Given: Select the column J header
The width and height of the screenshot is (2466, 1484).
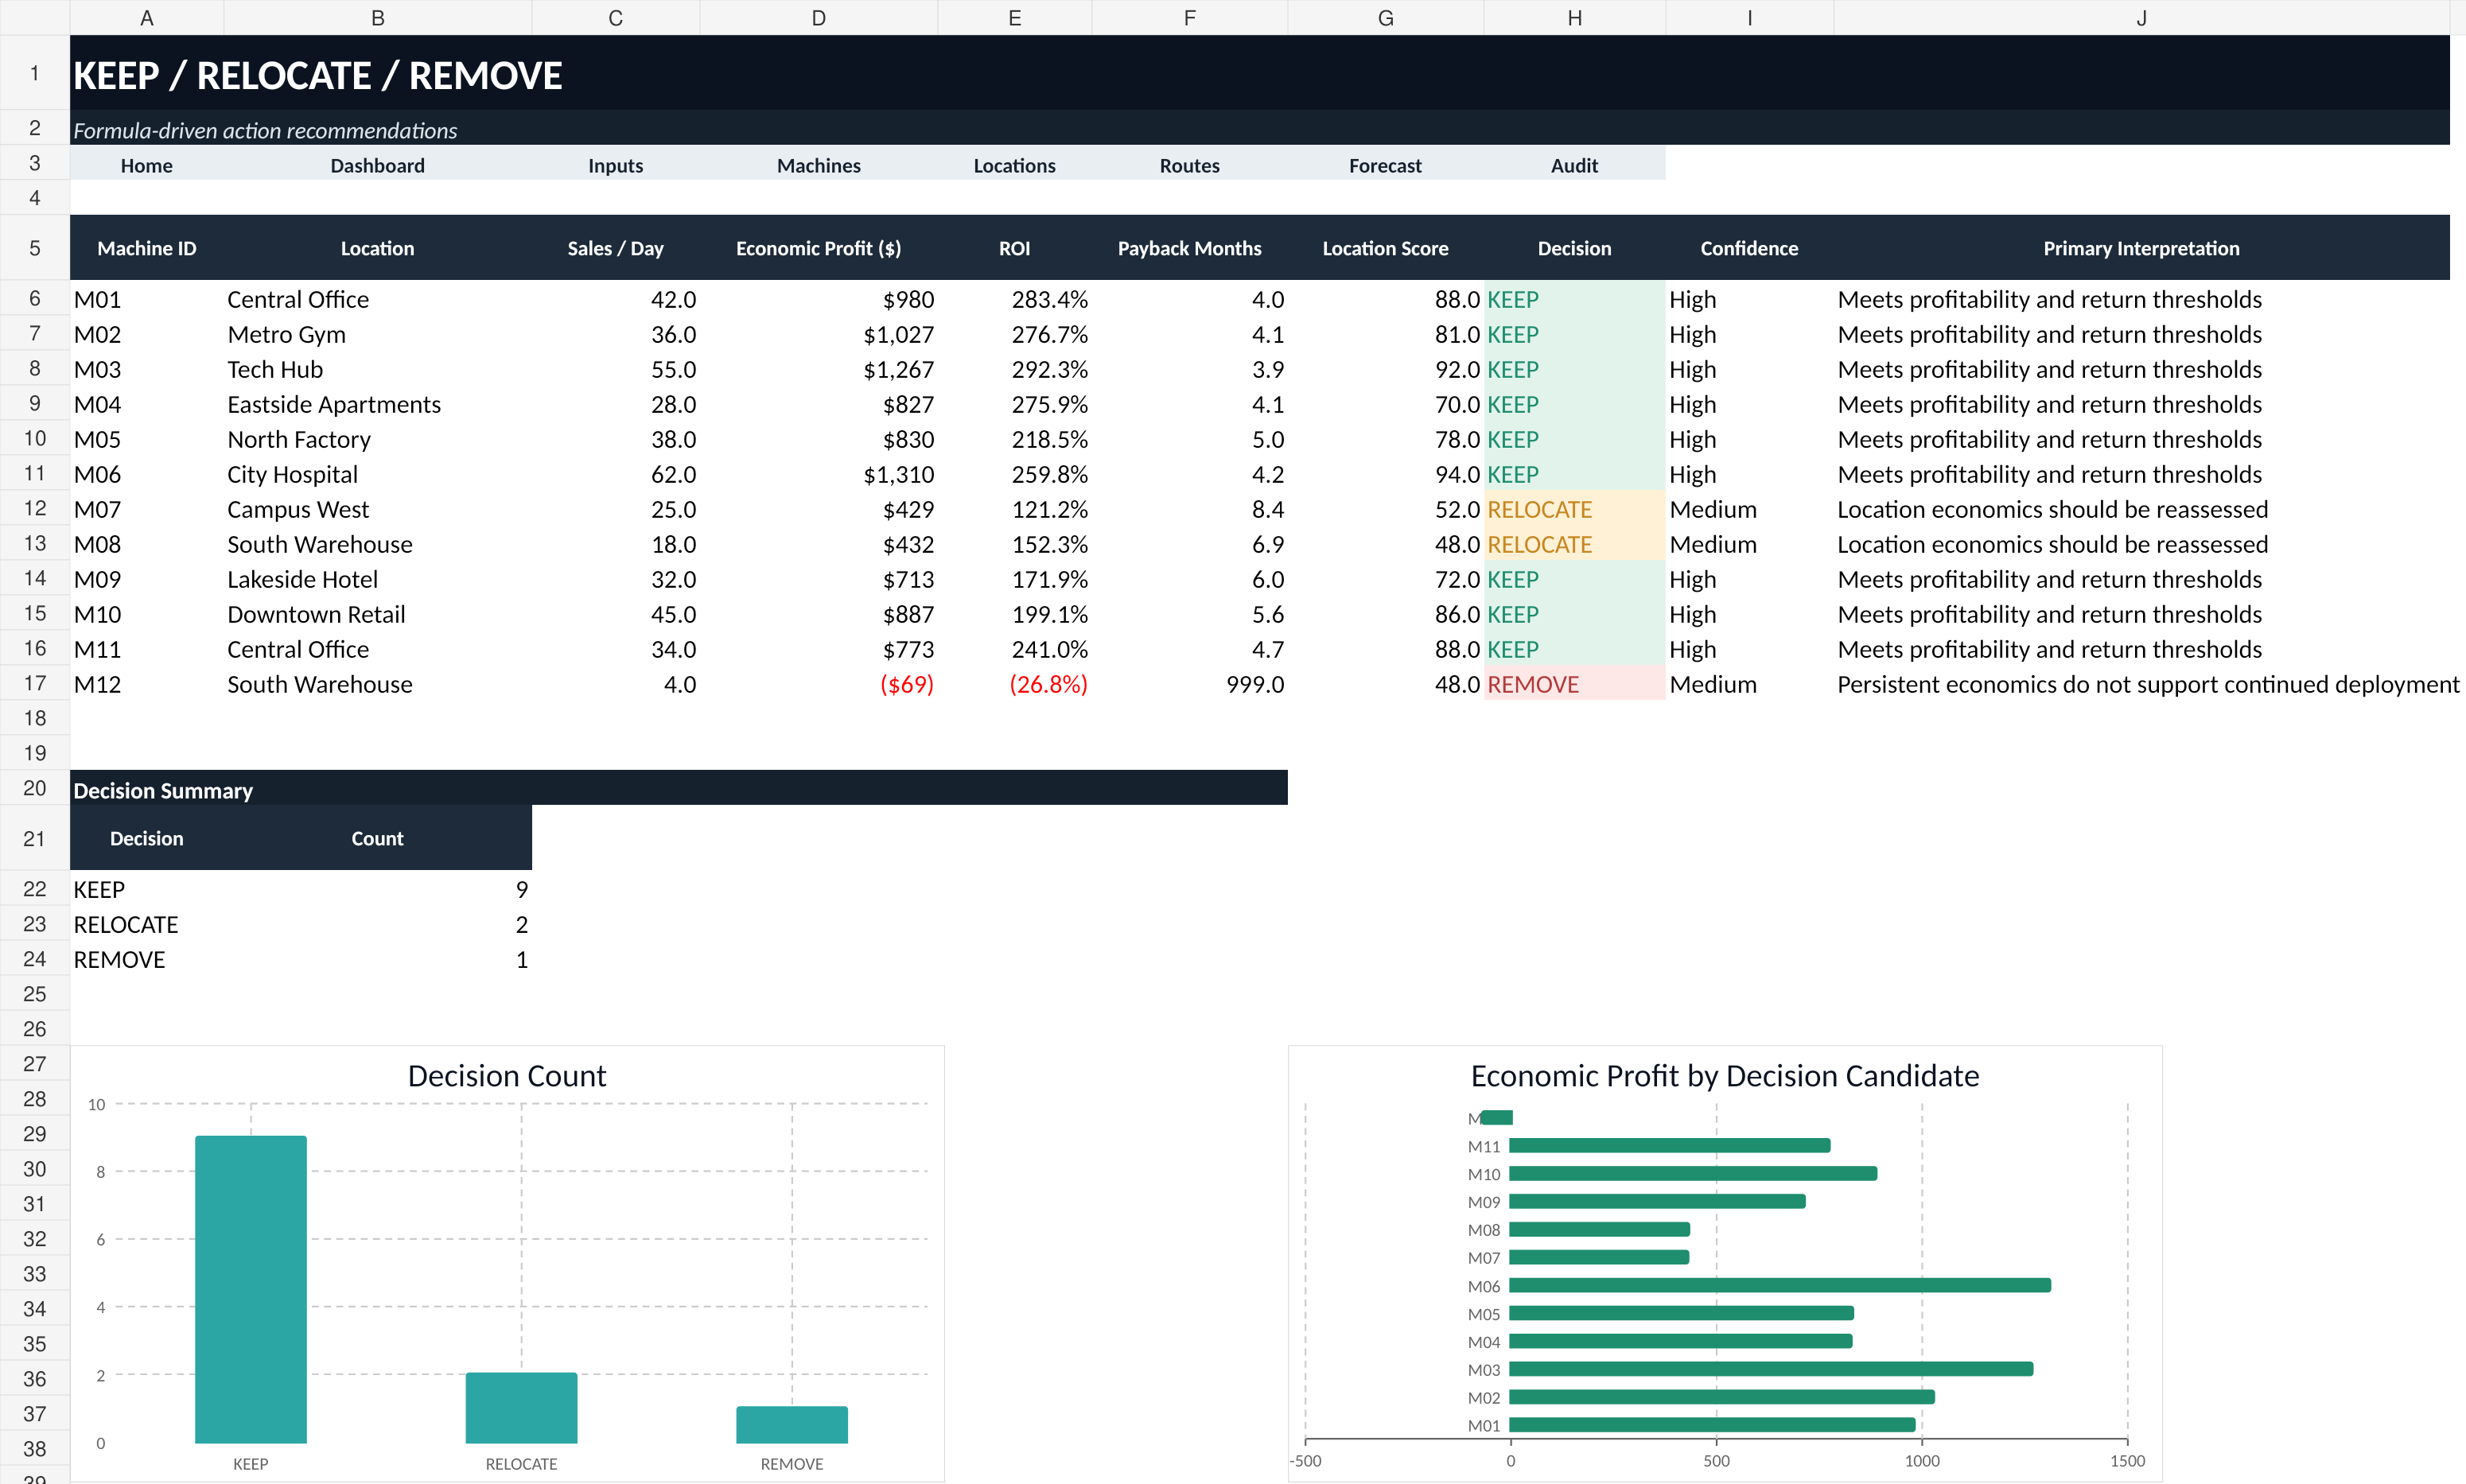Looking at the screenshot, I should coord(2141,17).
